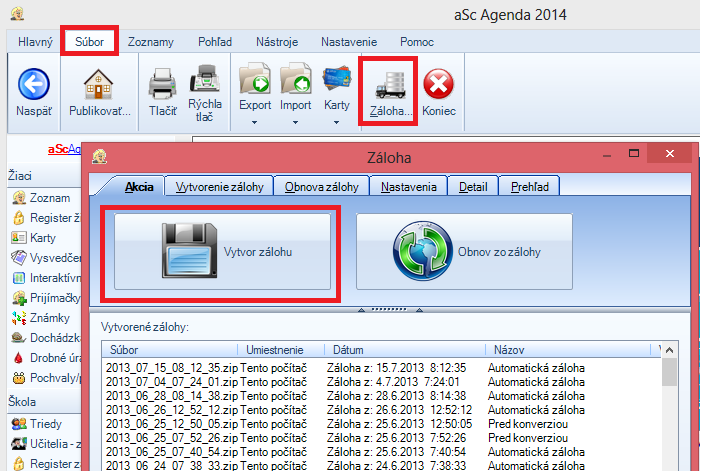703x473 pixels.
Task: Open the Nástroje ribbon tab
Action: tap(277, 42)
